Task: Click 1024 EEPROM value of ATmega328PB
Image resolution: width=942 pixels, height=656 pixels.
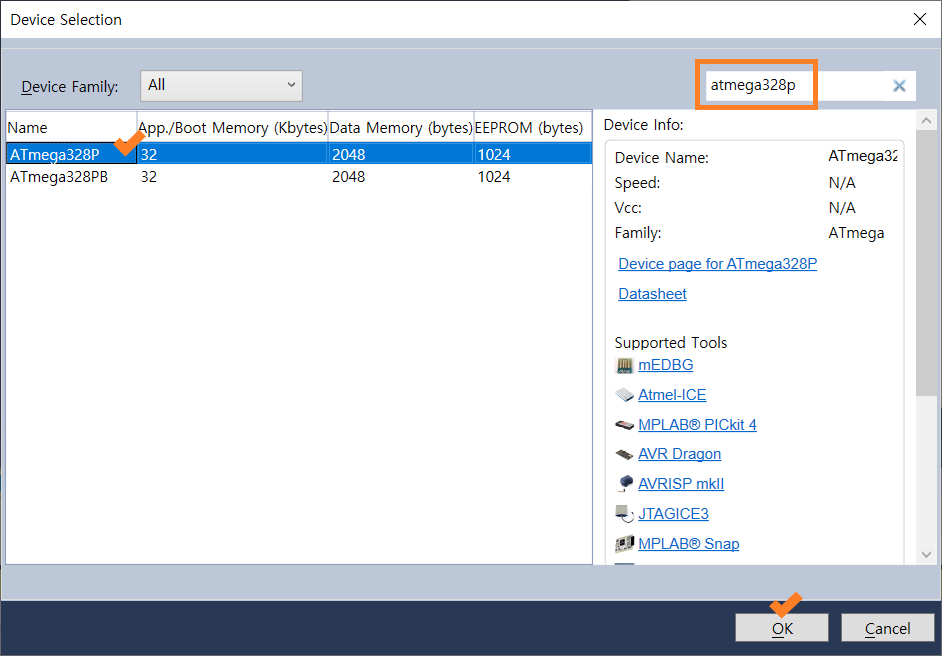Action: [x=494, y=177]
